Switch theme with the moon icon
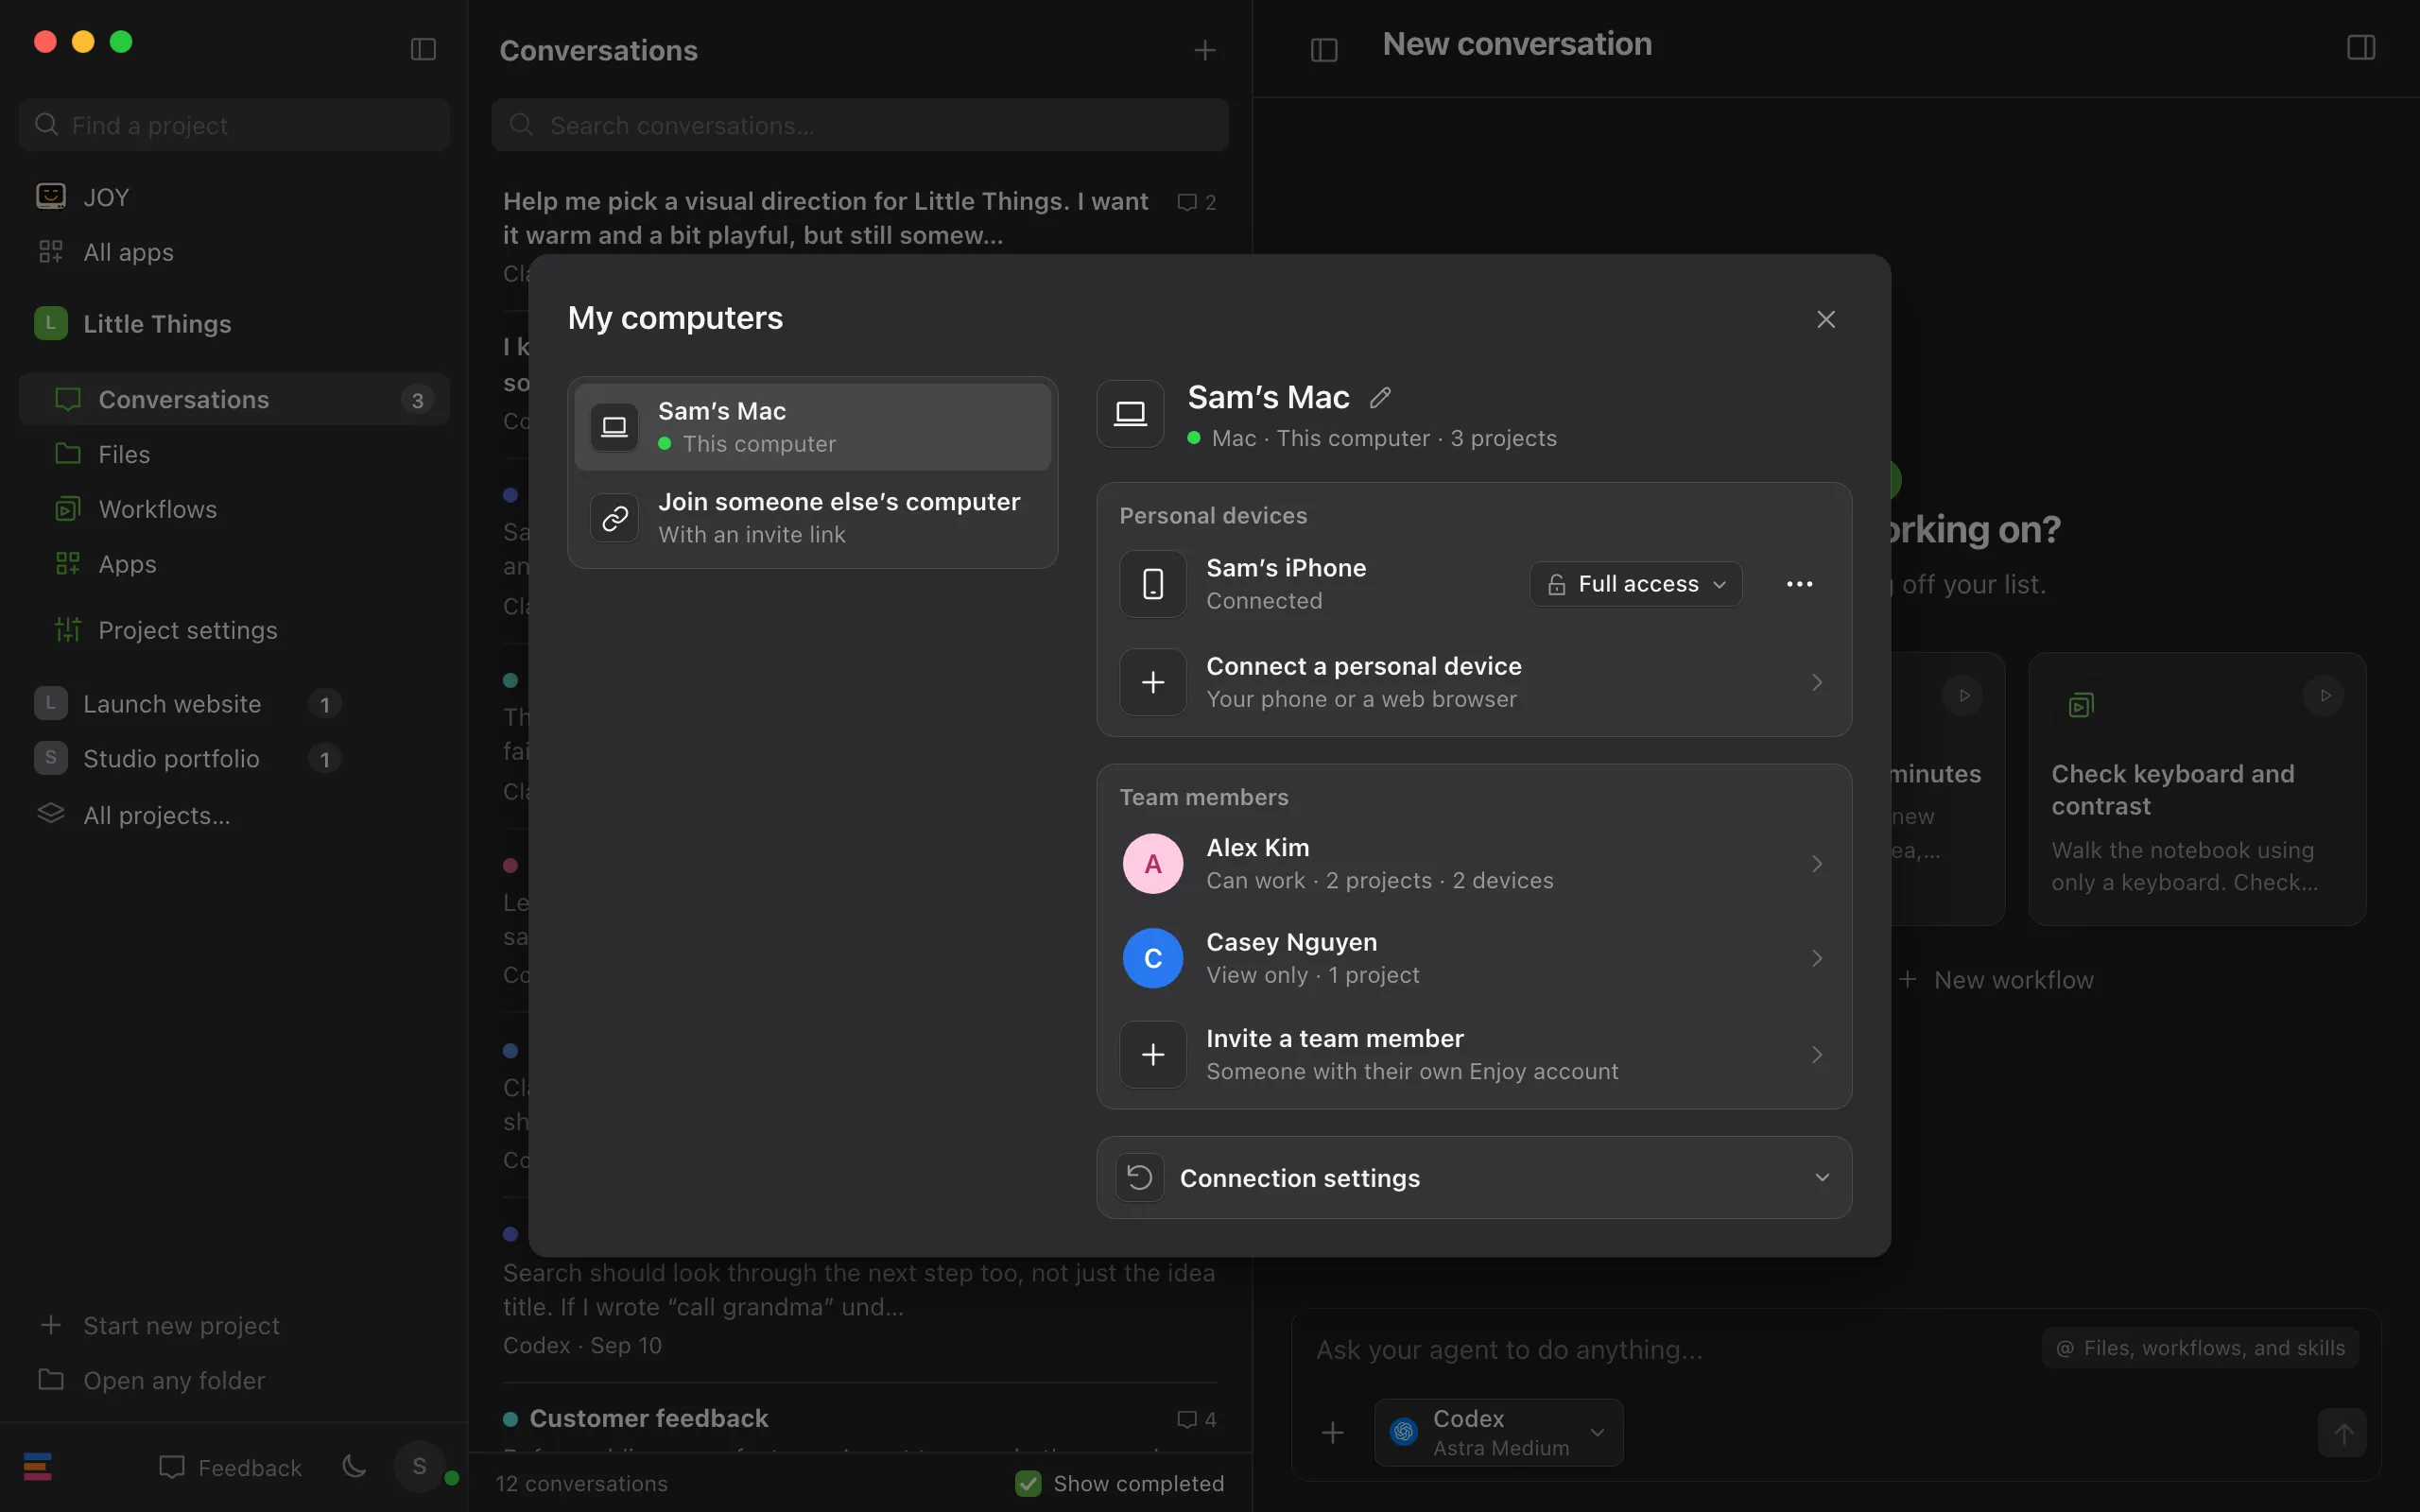 (x=354, y=1467)
